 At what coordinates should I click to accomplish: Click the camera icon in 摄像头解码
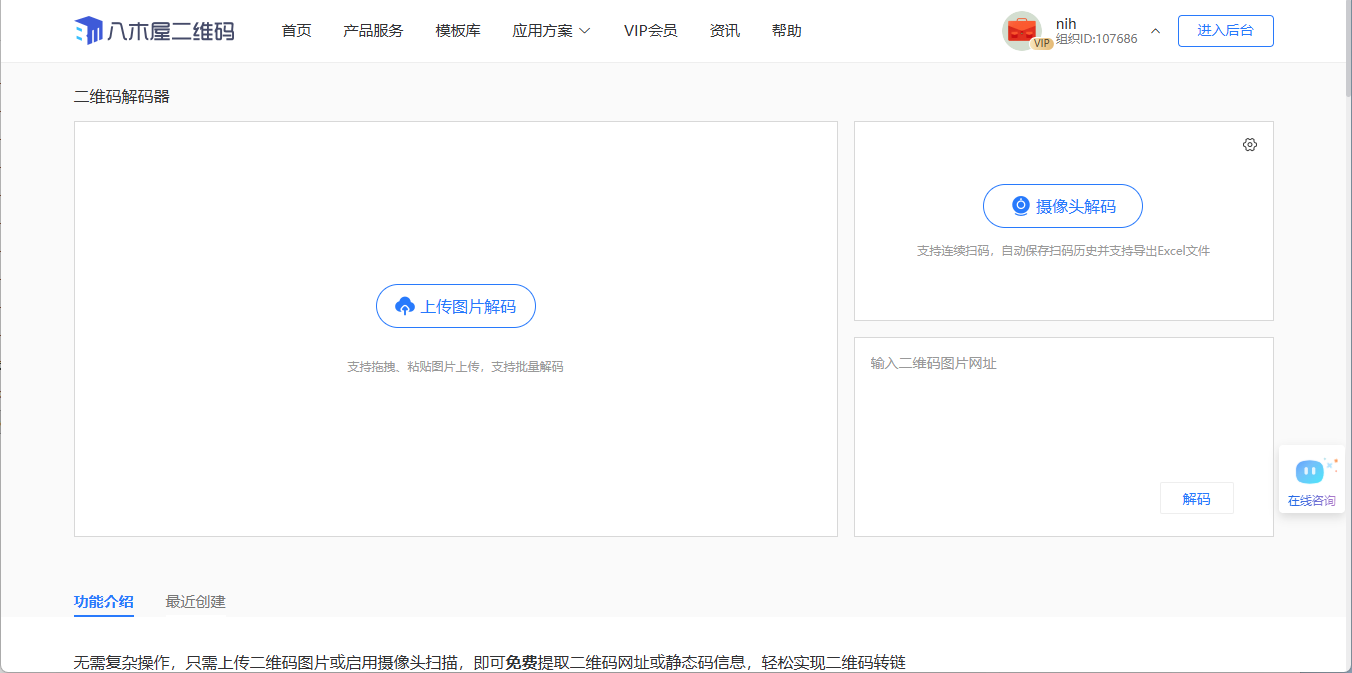[x=1020, y=206]
